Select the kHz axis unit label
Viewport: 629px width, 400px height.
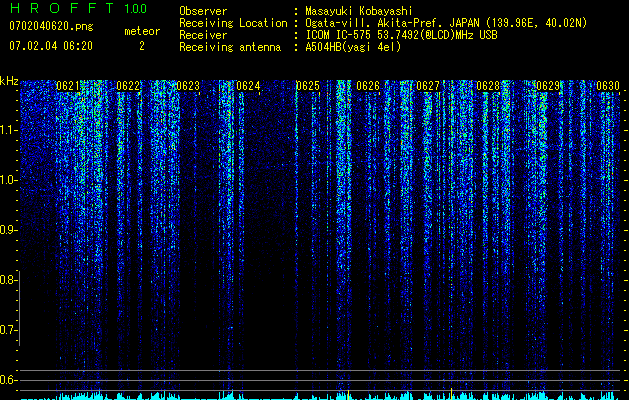9,81
